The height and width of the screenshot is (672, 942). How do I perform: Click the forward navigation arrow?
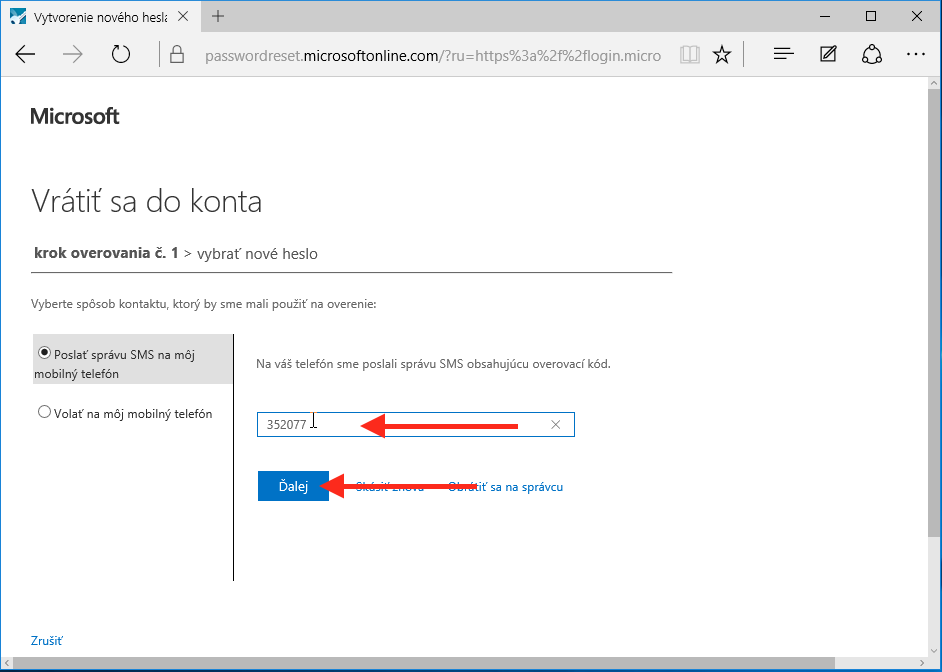pos(73,55)
